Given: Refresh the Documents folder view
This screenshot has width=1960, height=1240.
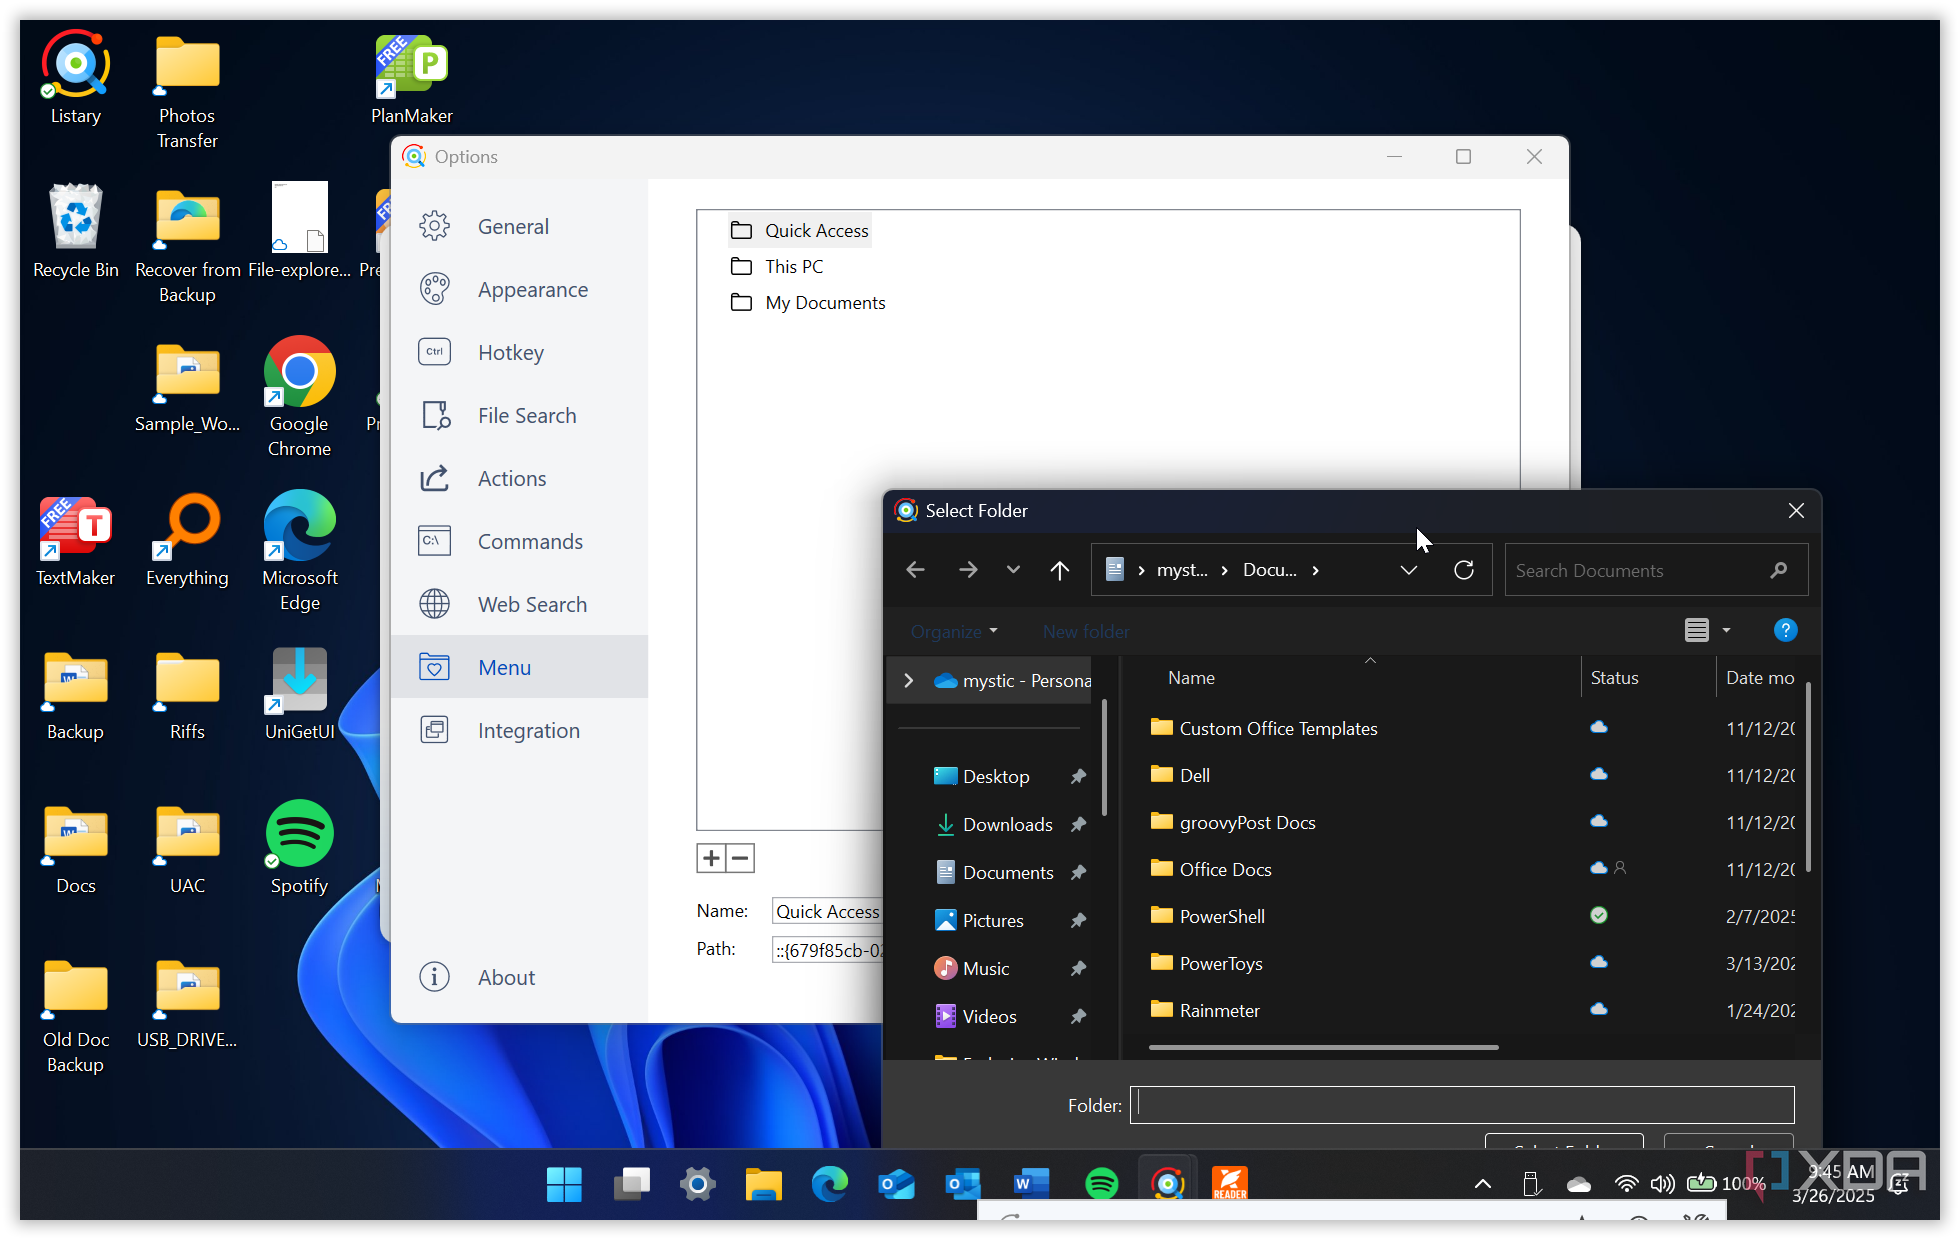Looking at the screenshot, I should tap(1464, 570).
